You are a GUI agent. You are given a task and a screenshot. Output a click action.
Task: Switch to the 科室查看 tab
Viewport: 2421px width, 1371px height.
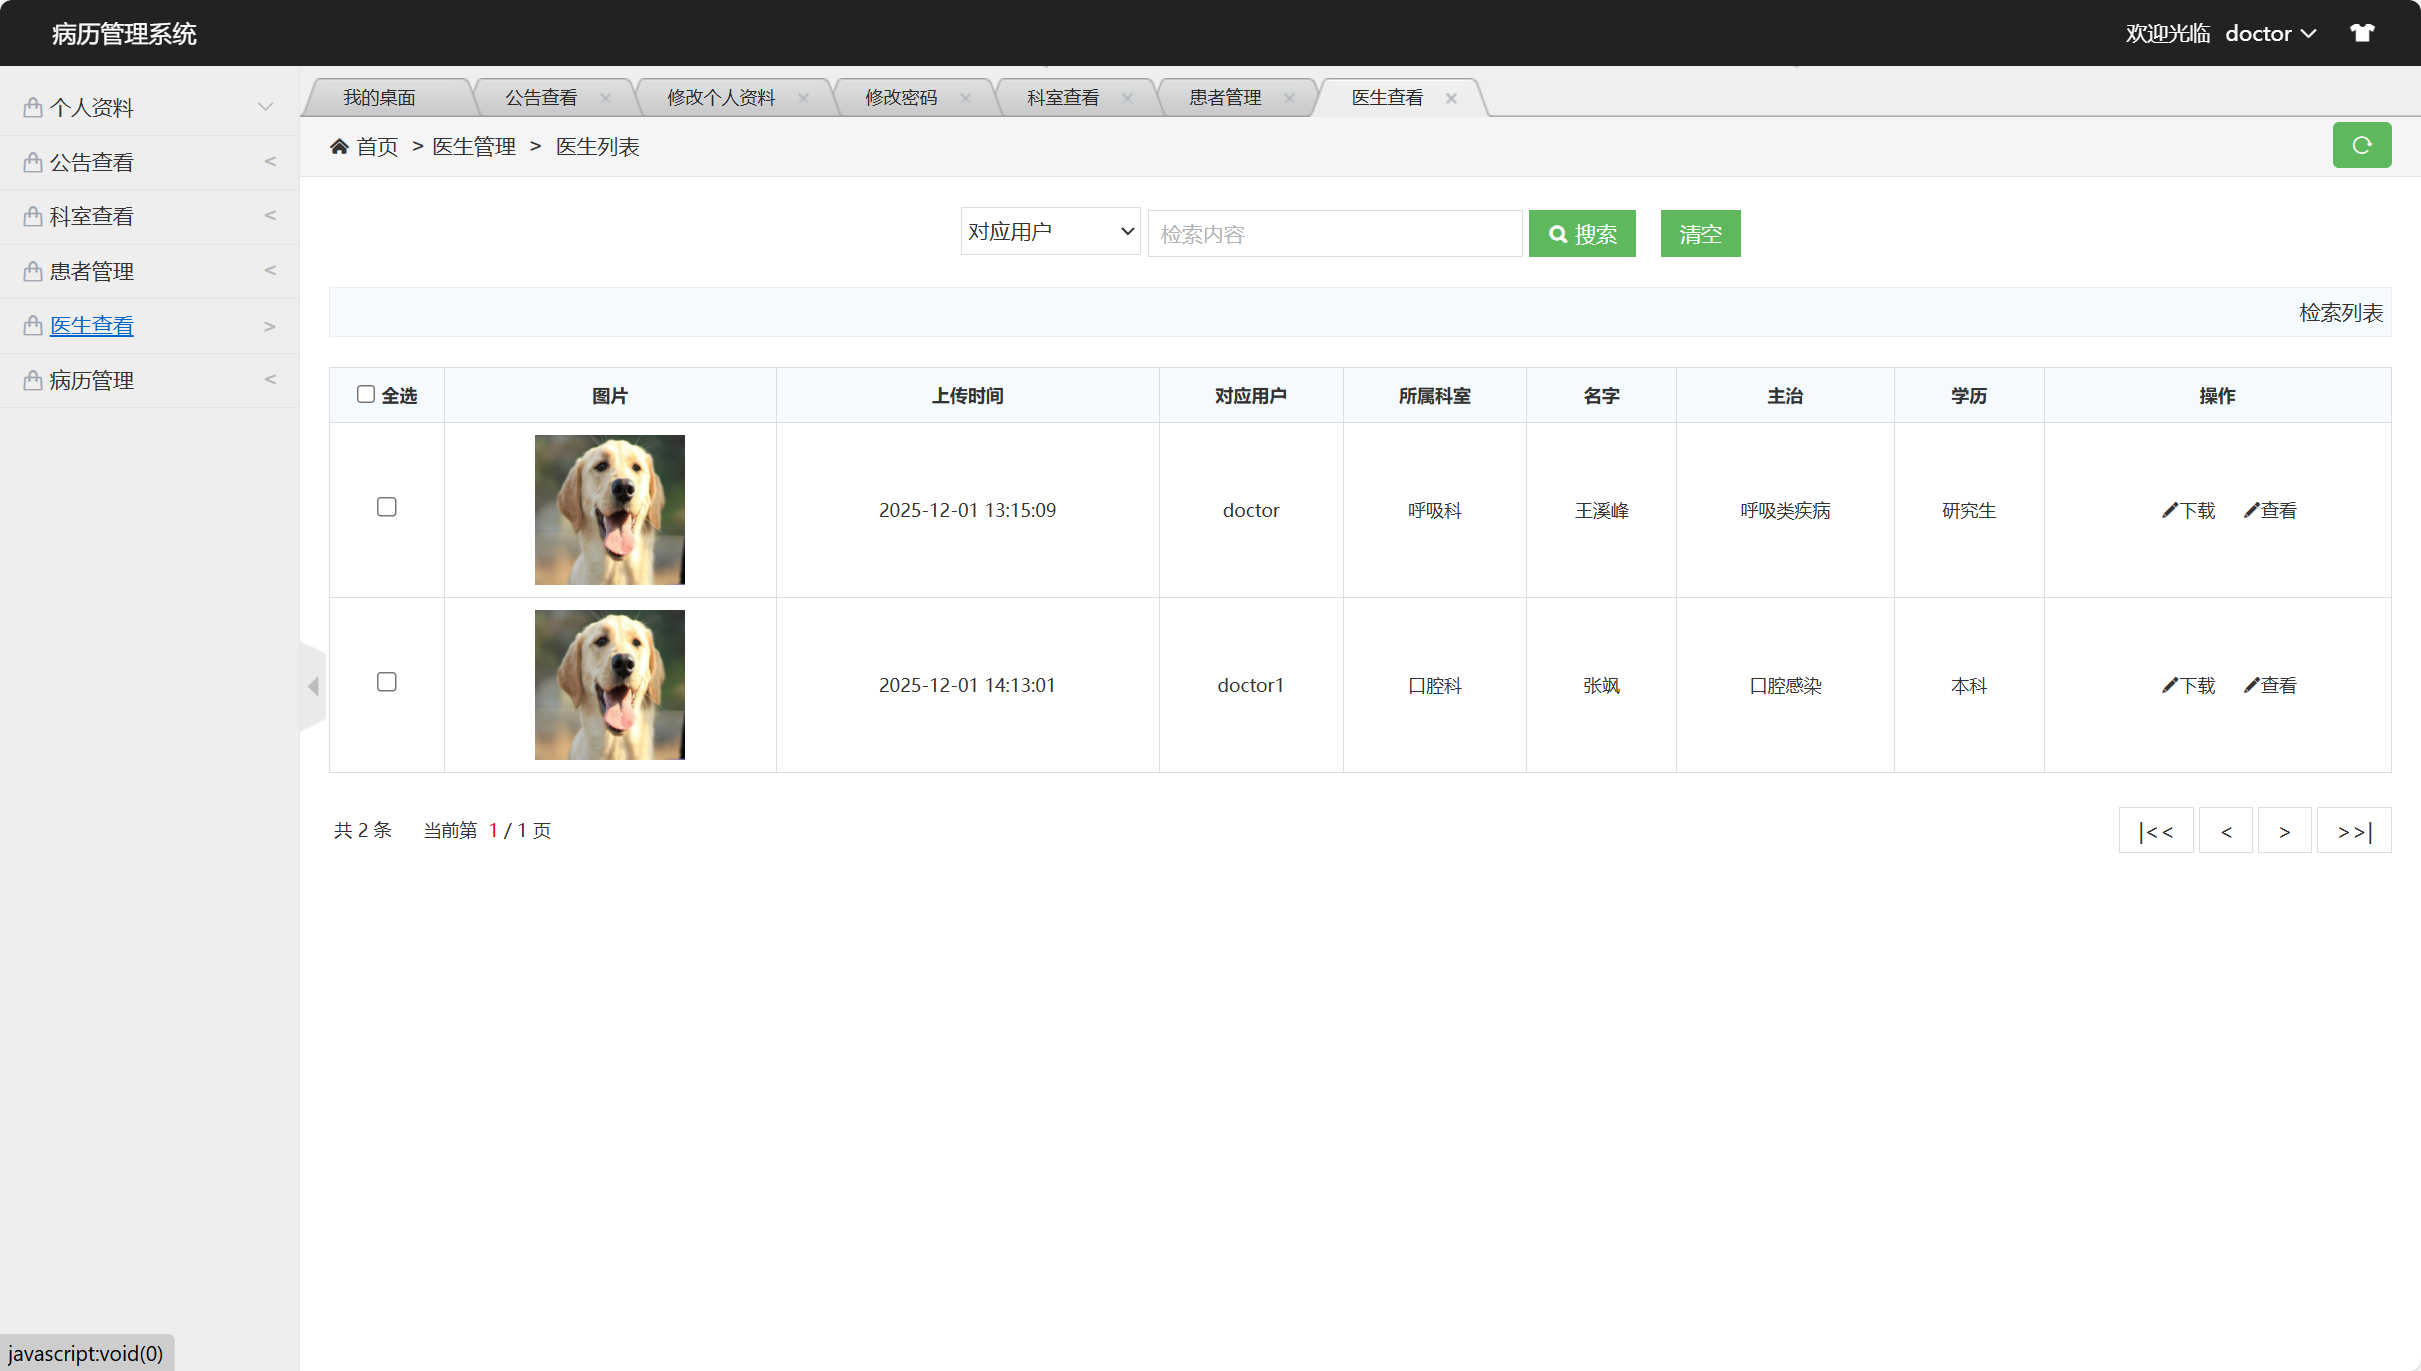tap(1062, 96)
